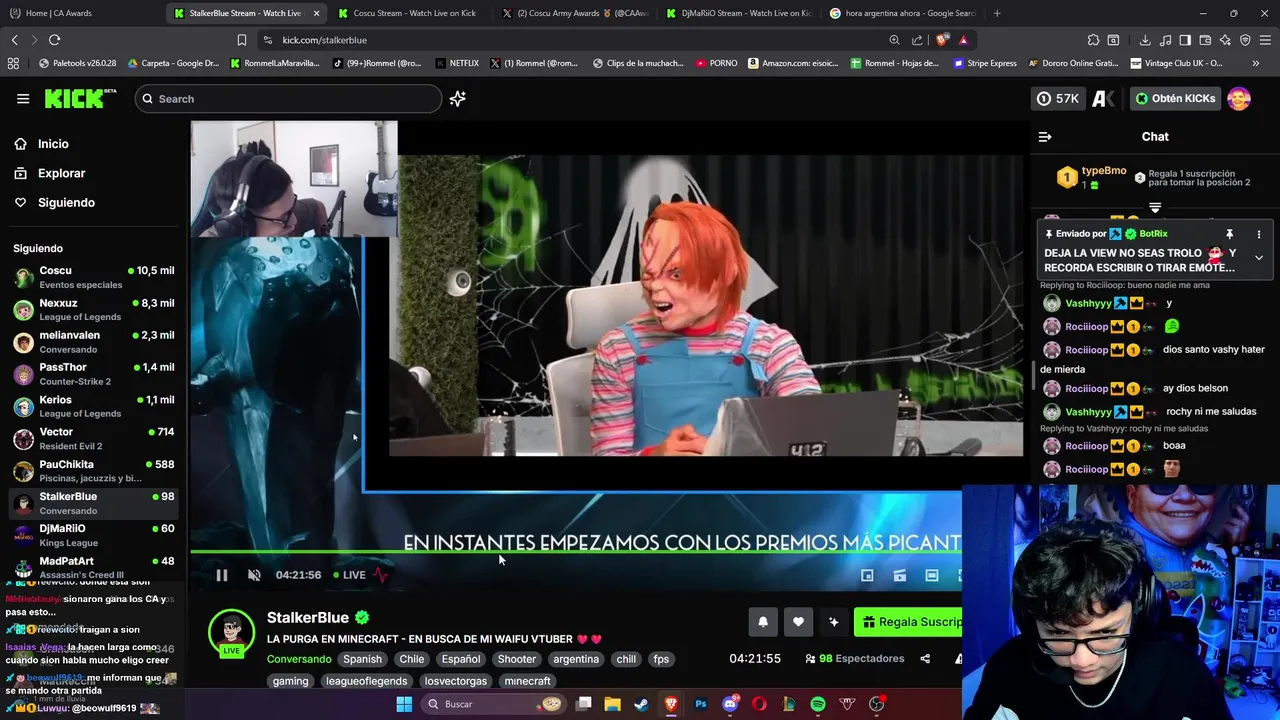Open Vector channel in sidebar
The width and height of the screenshot is (1280, 720).
coord(95,438)
